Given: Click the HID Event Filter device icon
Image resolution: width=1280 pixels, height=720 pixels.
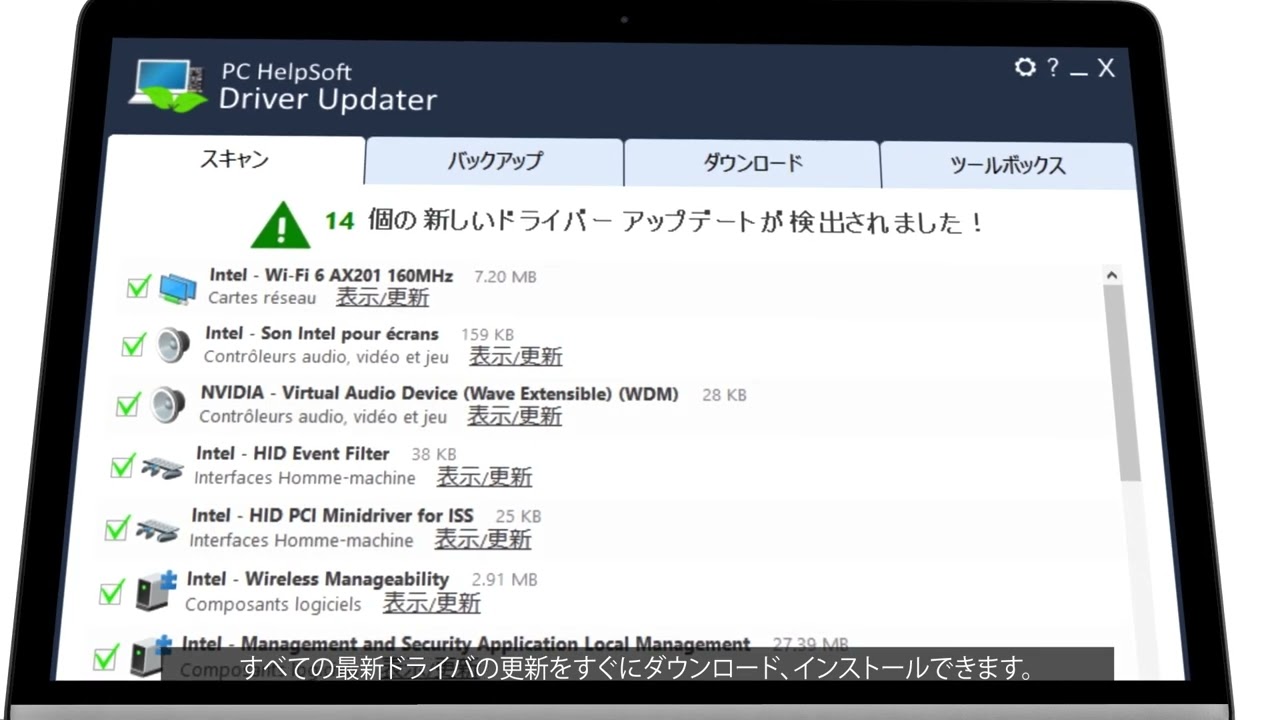Looking at the screenshot, I should click(x=162, y=466).
